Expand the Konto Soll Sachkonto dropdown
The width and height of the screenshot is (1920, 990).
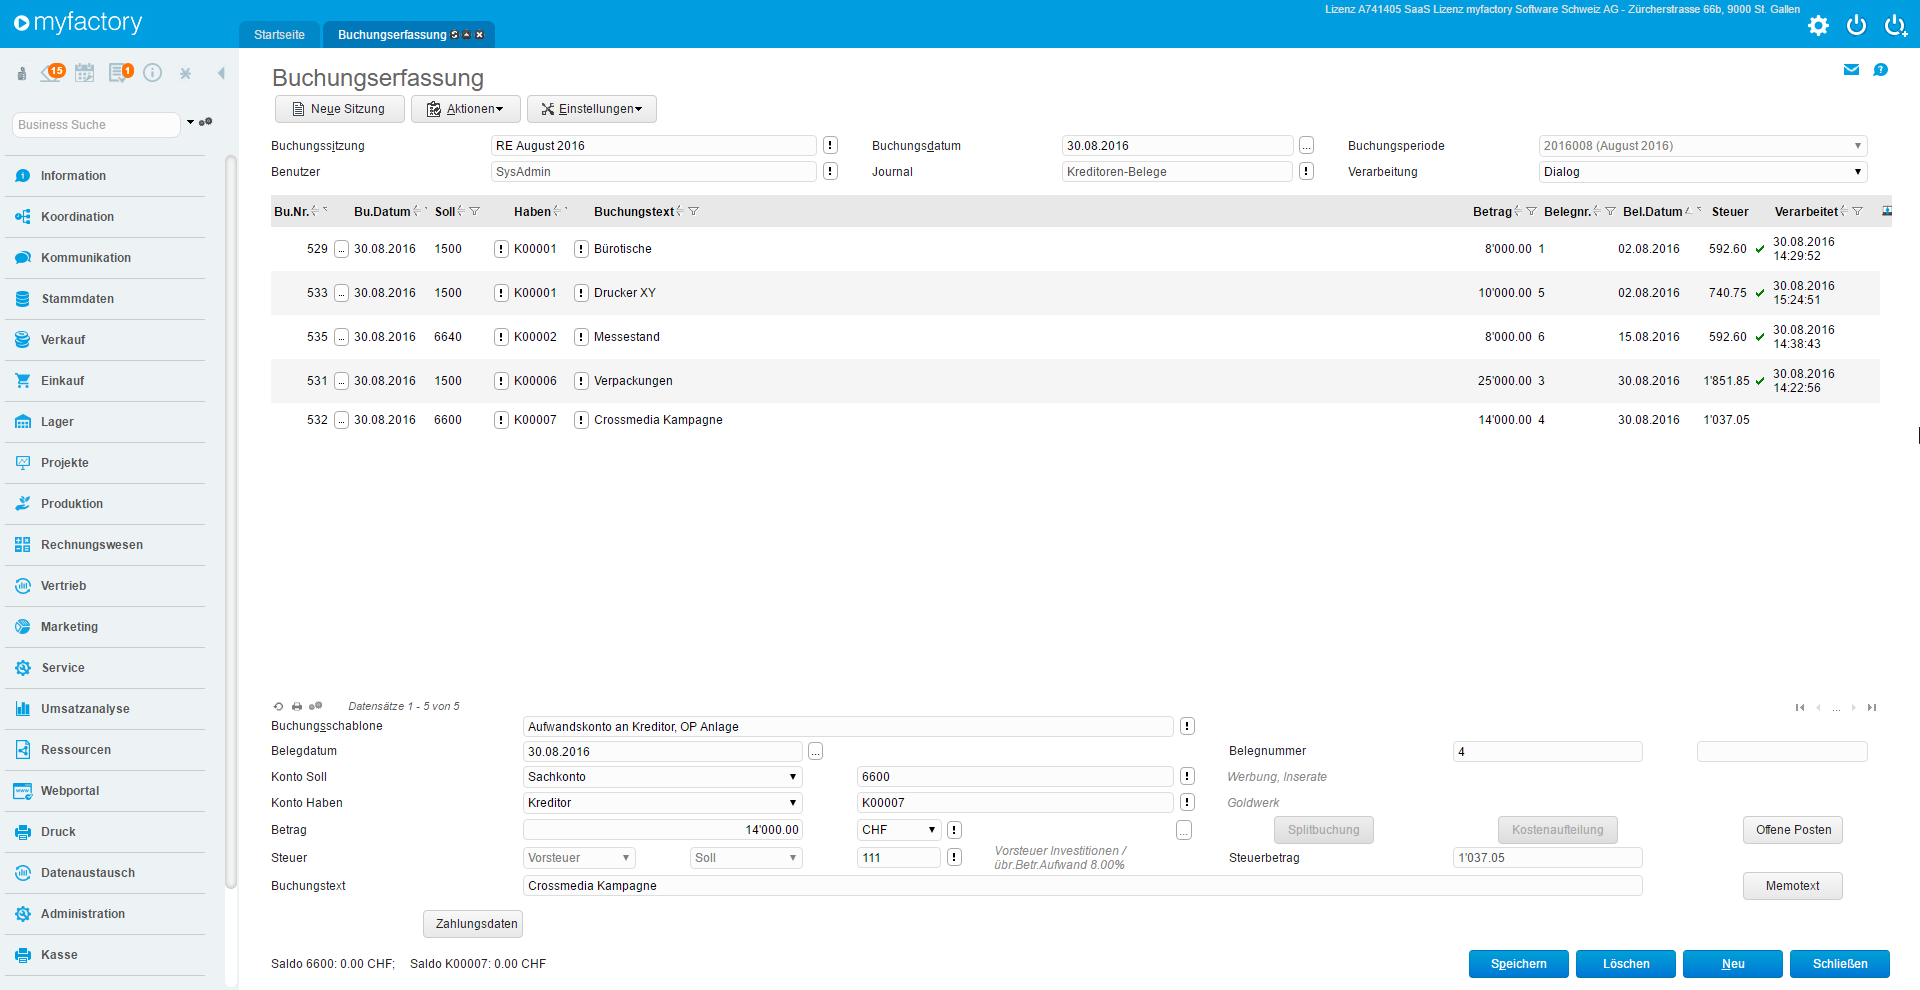(x=662, y=777)
